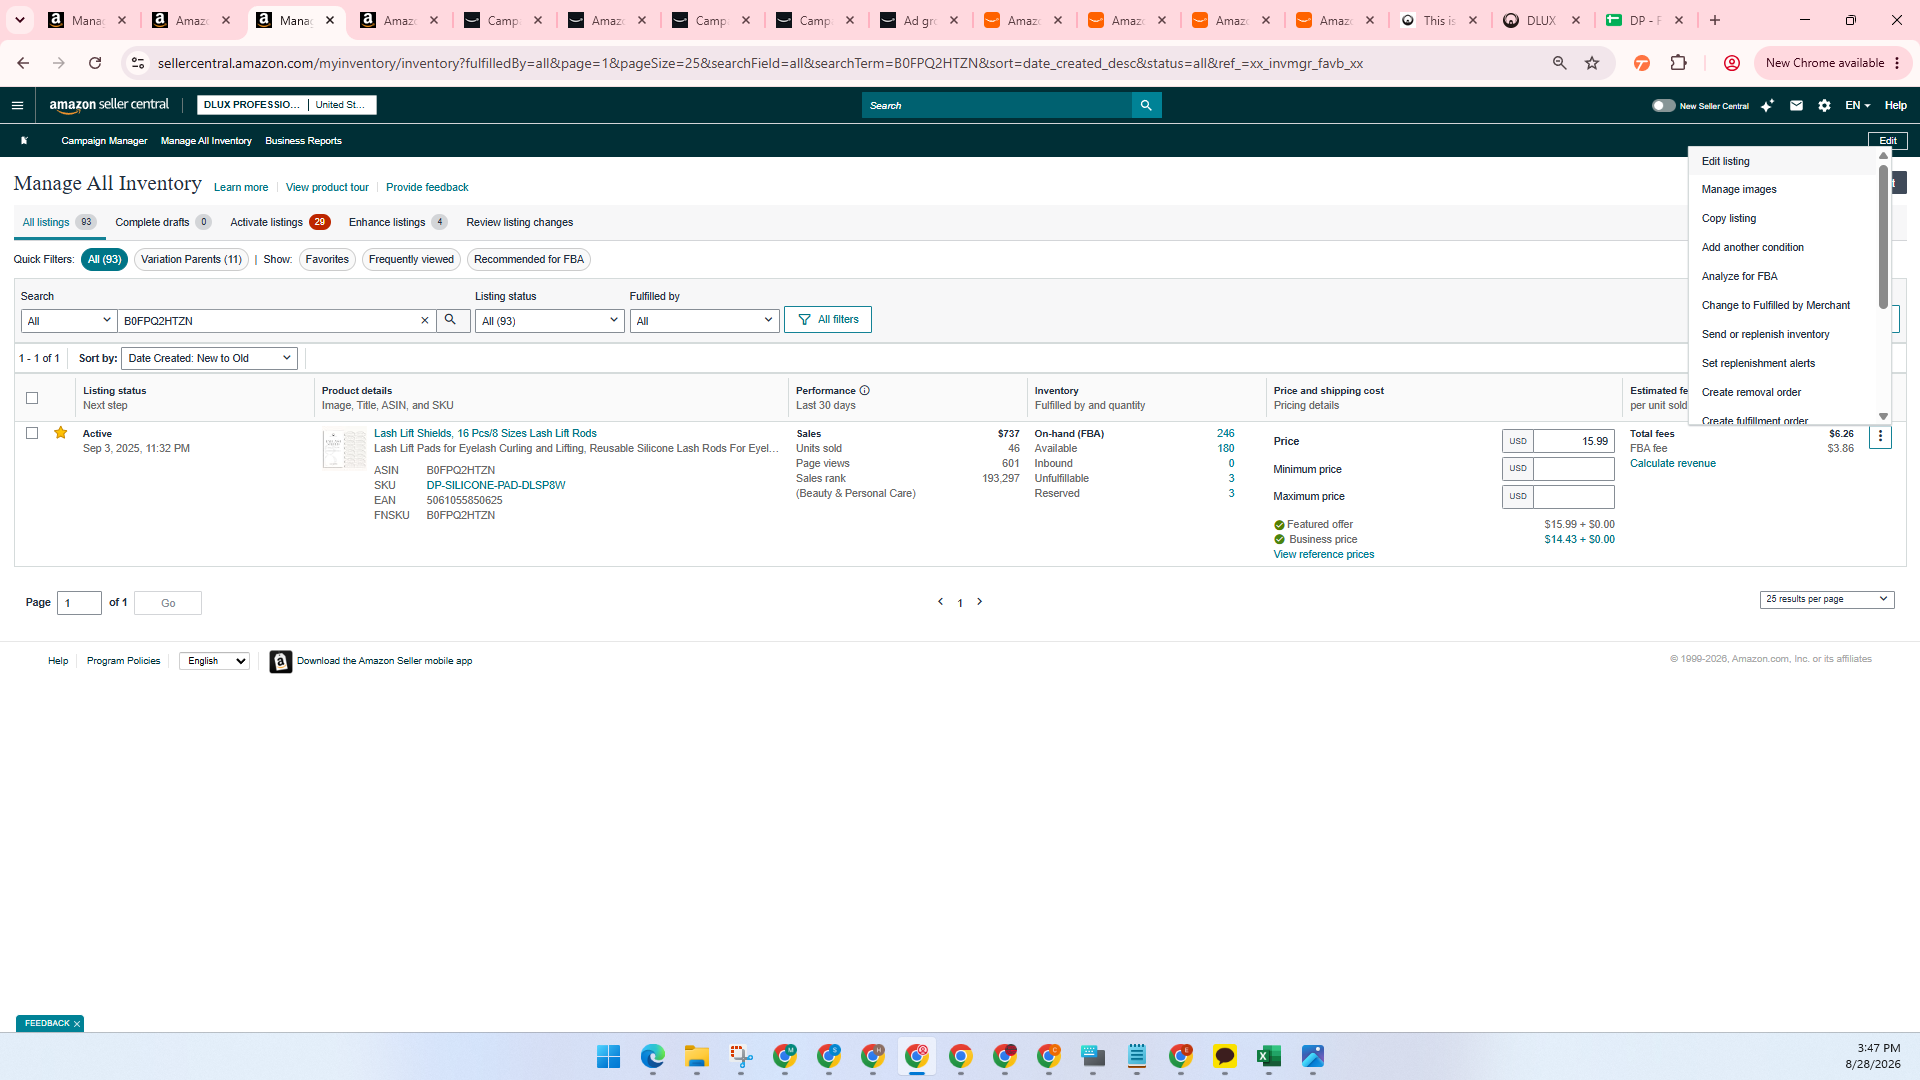Select the All (93) quick filter
Image resolution: width=1920 pixels, height=1080 pixels.
[104, 260]
